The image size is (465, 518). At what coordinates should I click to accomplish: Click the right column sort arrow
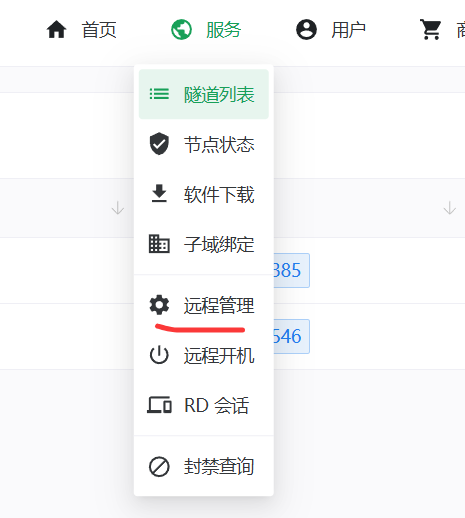pos(450,208)
